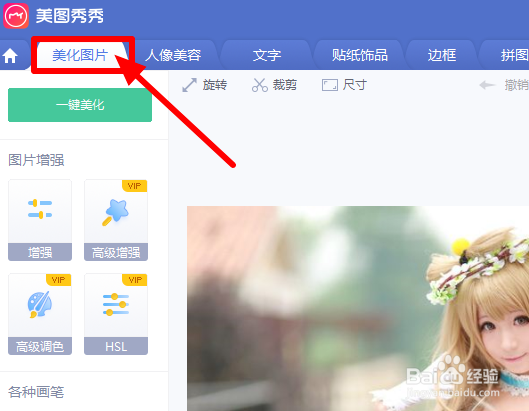Open the 尺寸 size tool
This screenshot has width=529, height=411.
(344, 85)
